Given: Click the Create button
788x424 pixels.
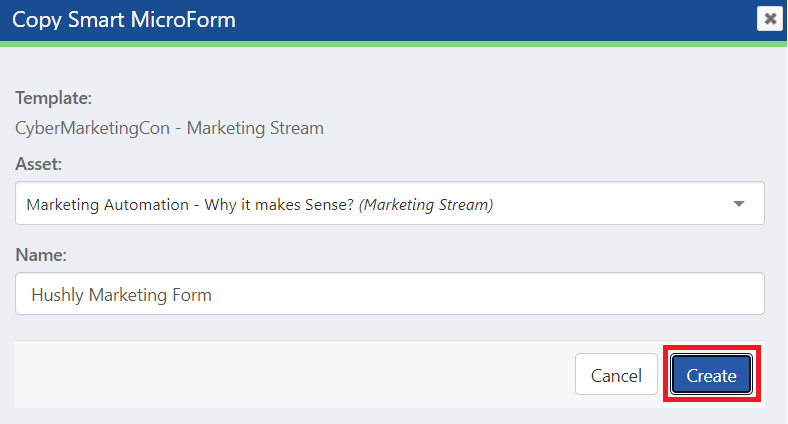Looking at the screenshot, I should pos(711,376).
